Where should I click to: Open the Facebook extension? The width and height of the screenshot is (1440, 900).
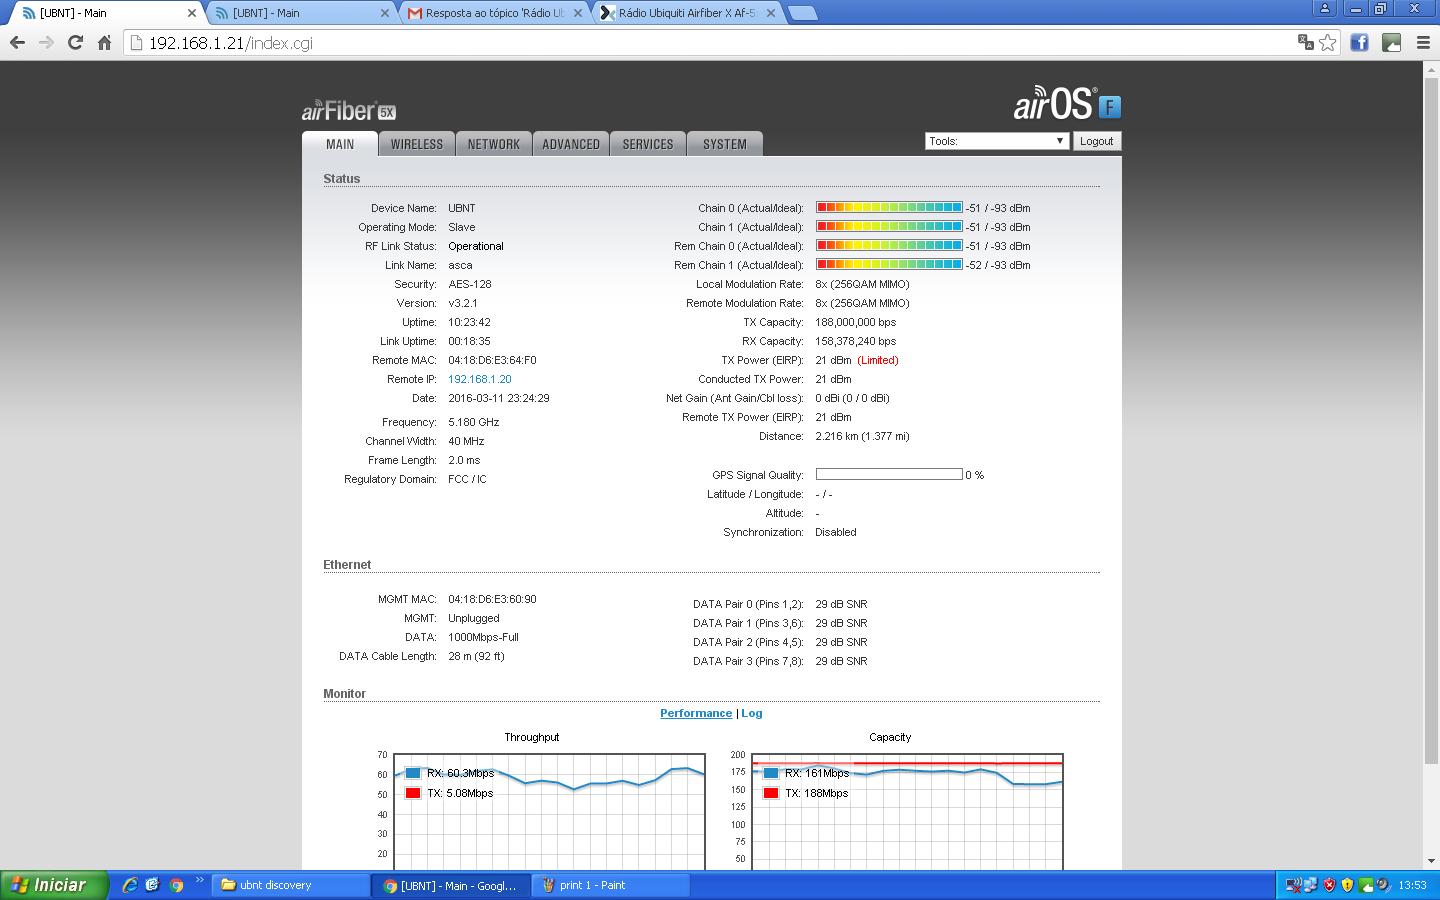tap(1359, 42)
